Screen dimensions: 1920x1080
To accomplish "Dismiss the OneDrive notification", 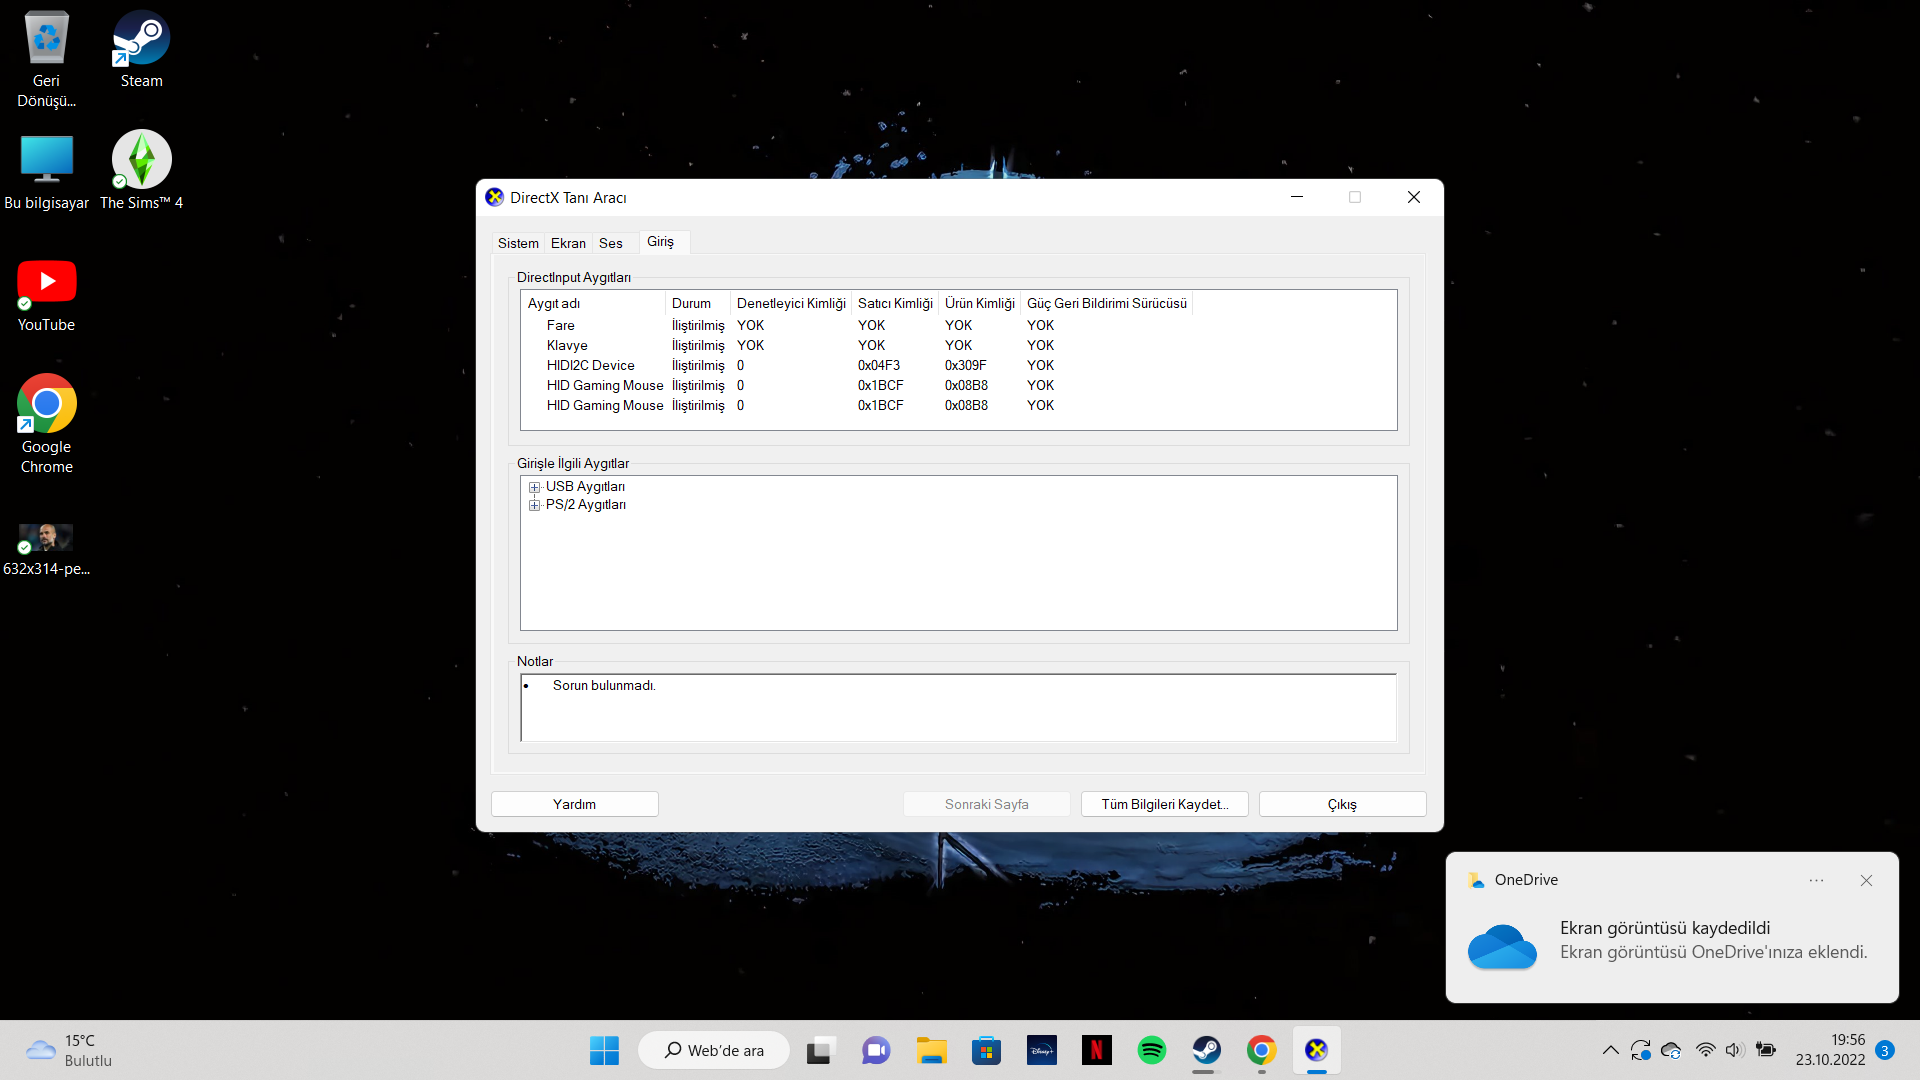I will [1866, 880].
